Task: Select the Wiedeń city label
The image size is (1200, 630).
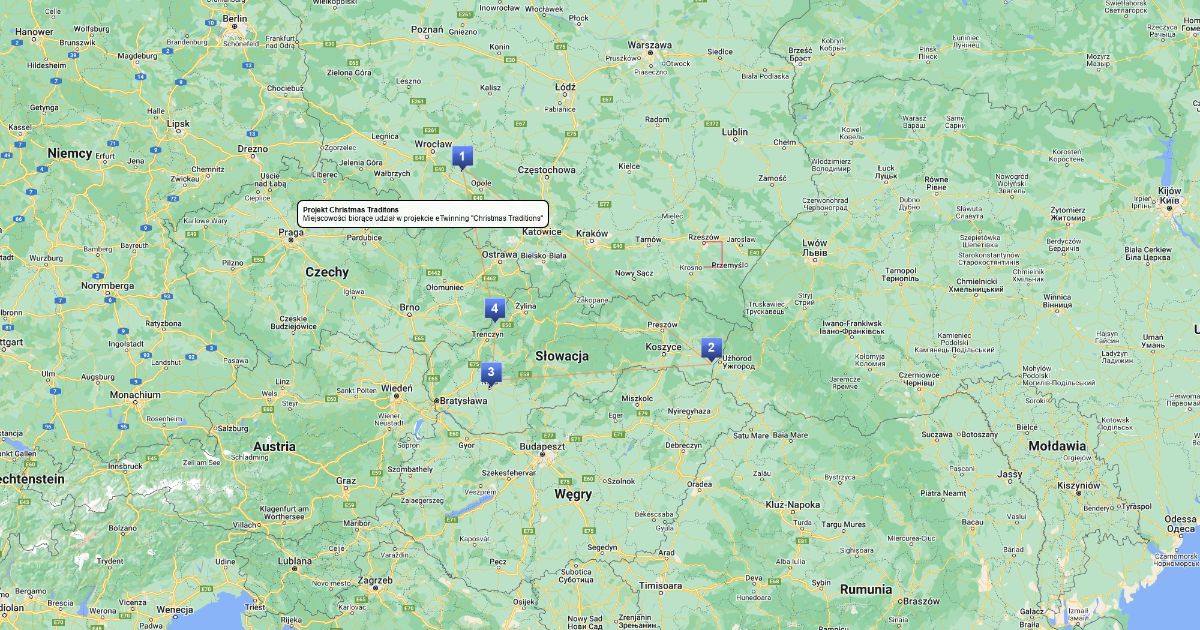Action: coord(396,388)
